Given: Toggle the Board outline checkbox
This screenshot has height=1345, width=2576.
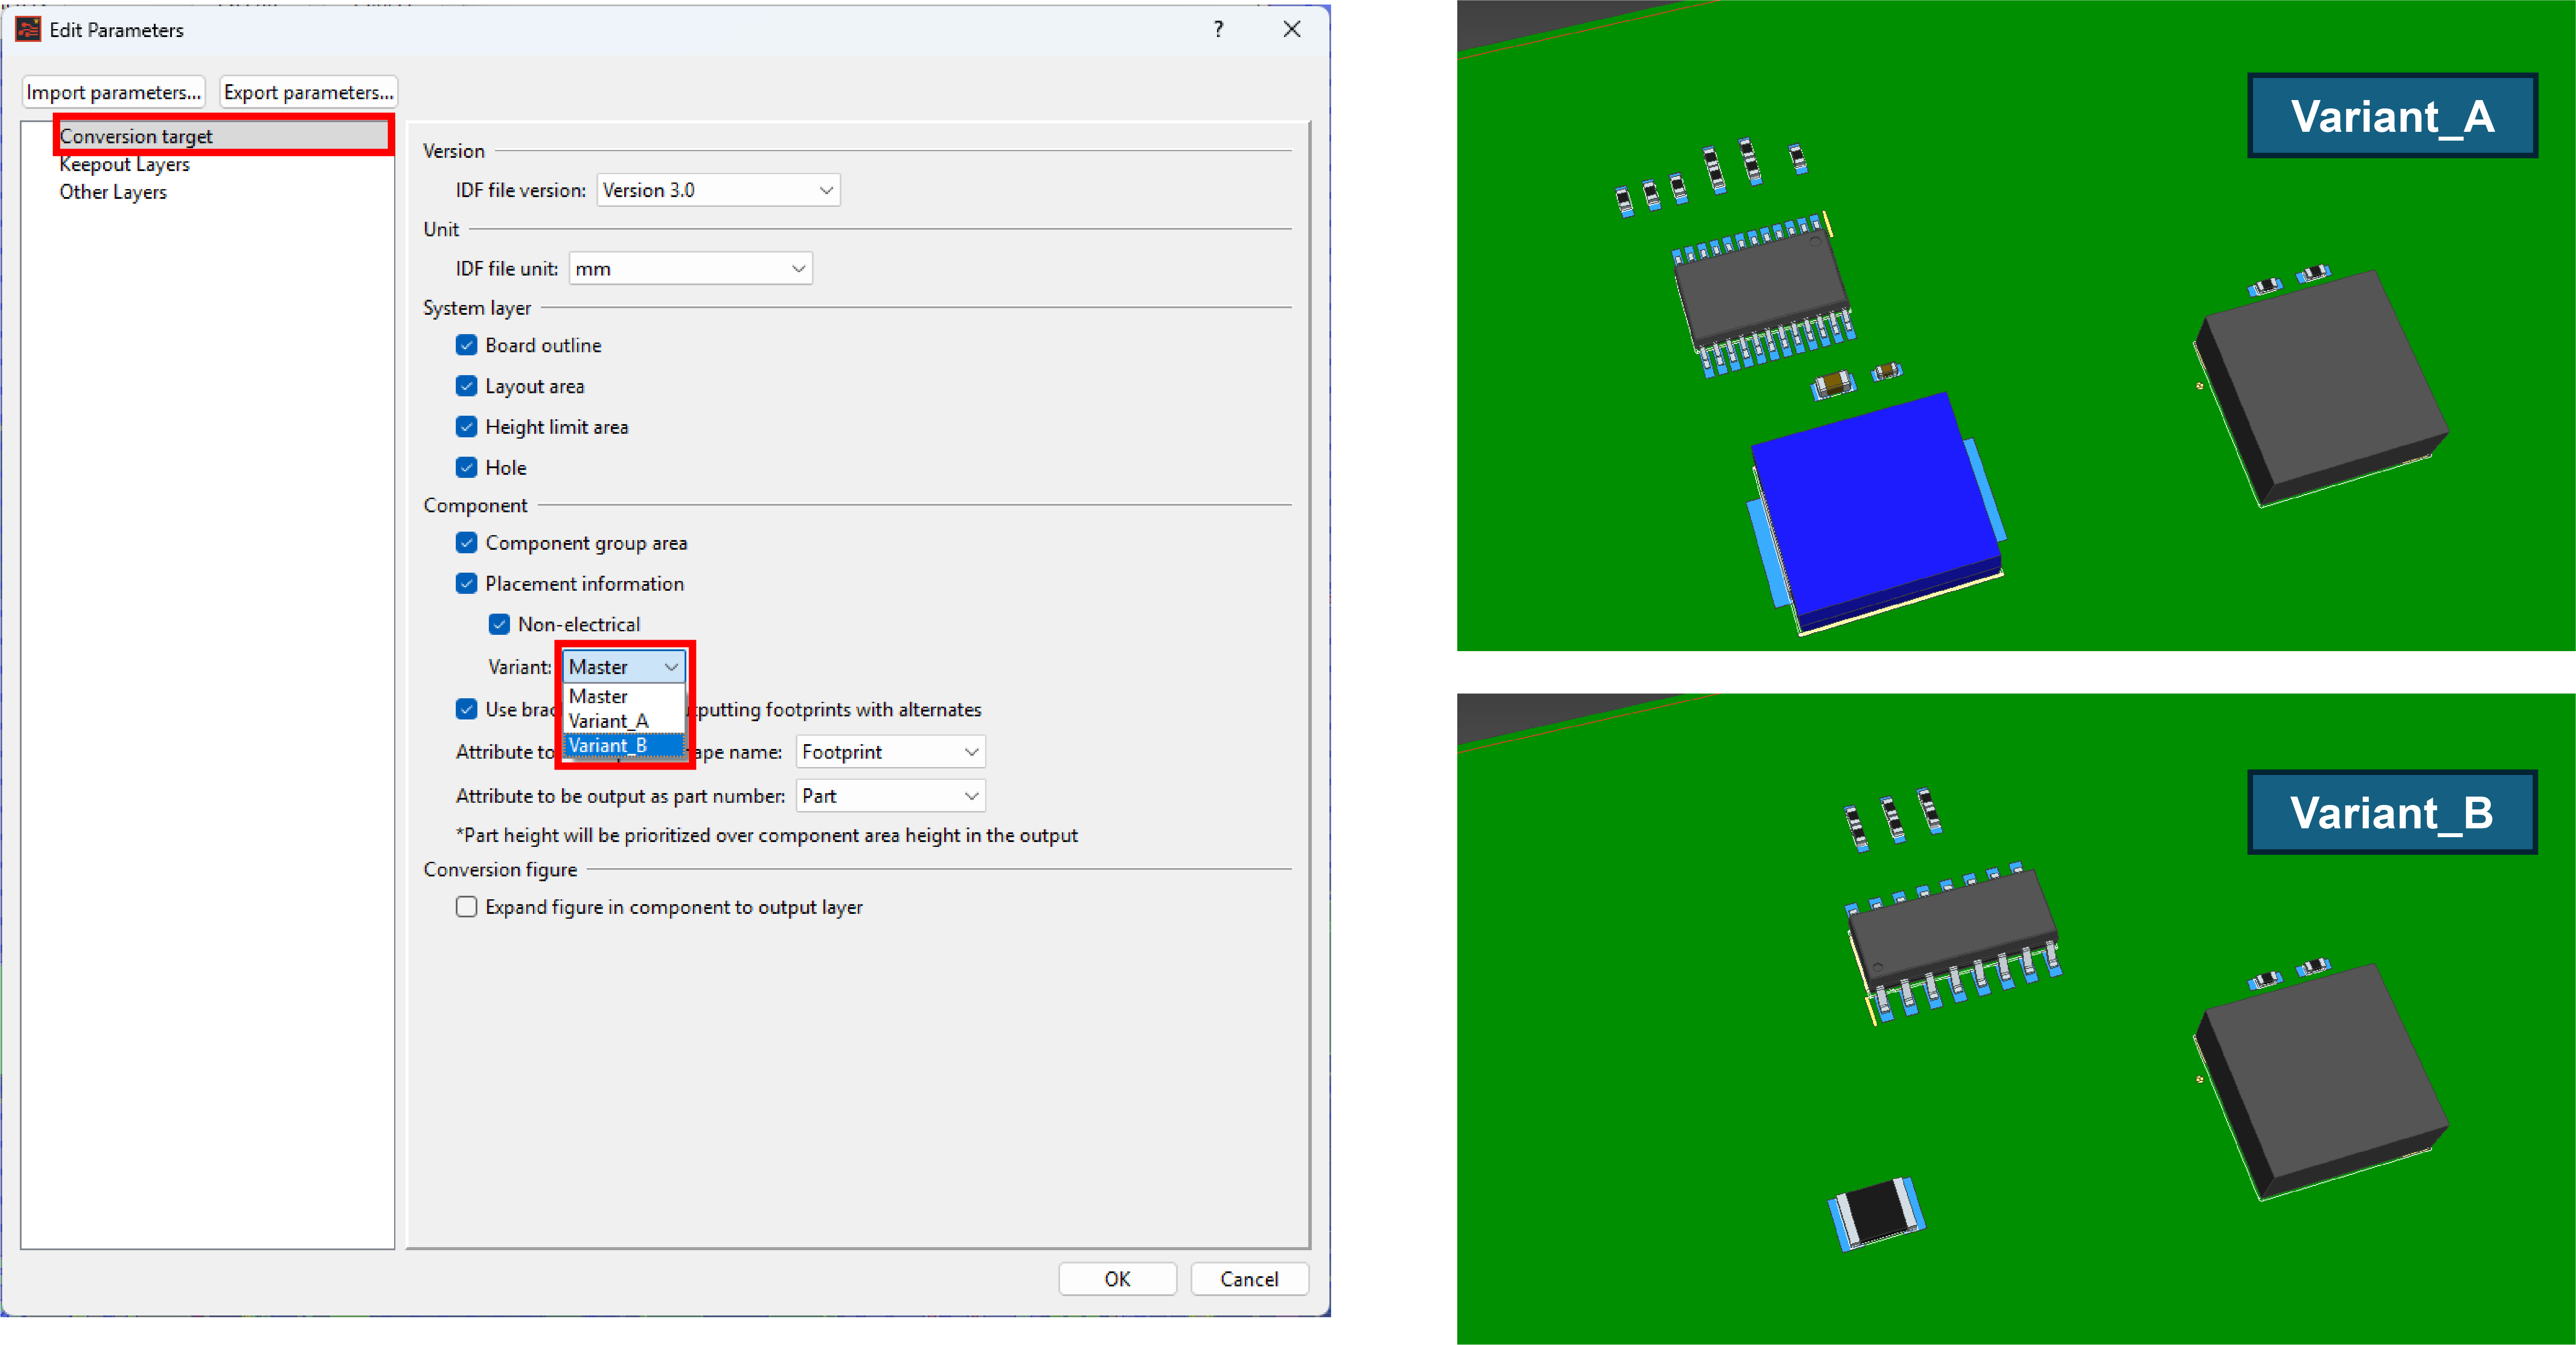Looking at the screenshot, I should 466,345.
